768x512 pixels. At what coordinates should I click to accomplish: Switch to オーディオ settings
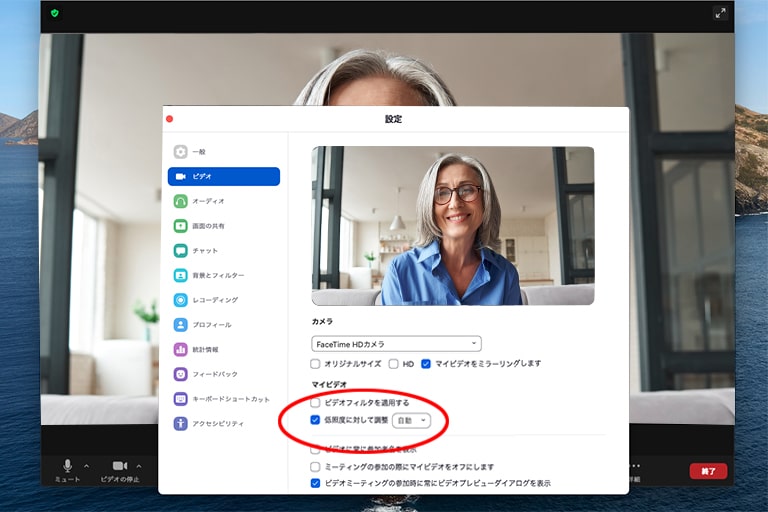click(224, 201)
